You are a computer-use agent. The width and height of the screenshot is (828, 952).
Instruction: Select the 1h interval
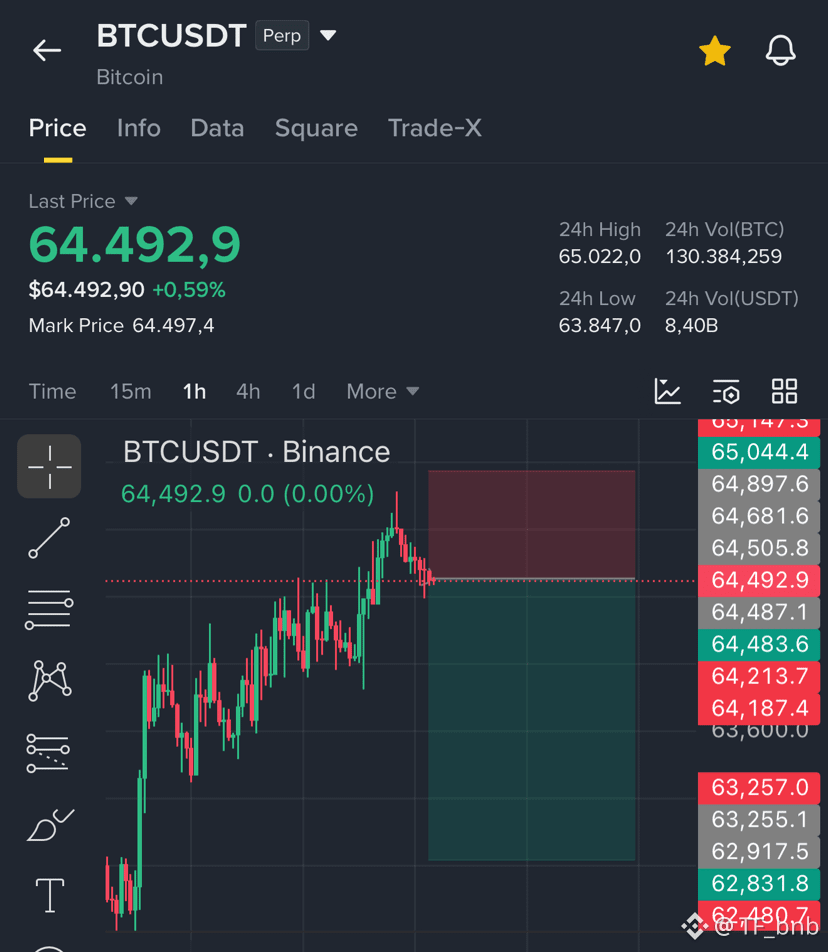pyautogui.click(x=194, y=392)
